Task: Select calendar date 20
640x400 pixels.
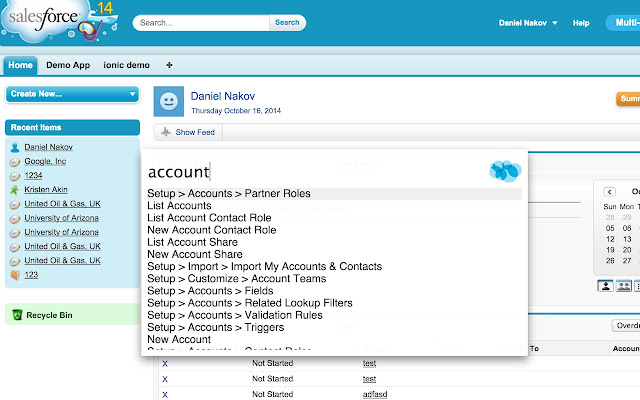Action: tap(627, 250)
